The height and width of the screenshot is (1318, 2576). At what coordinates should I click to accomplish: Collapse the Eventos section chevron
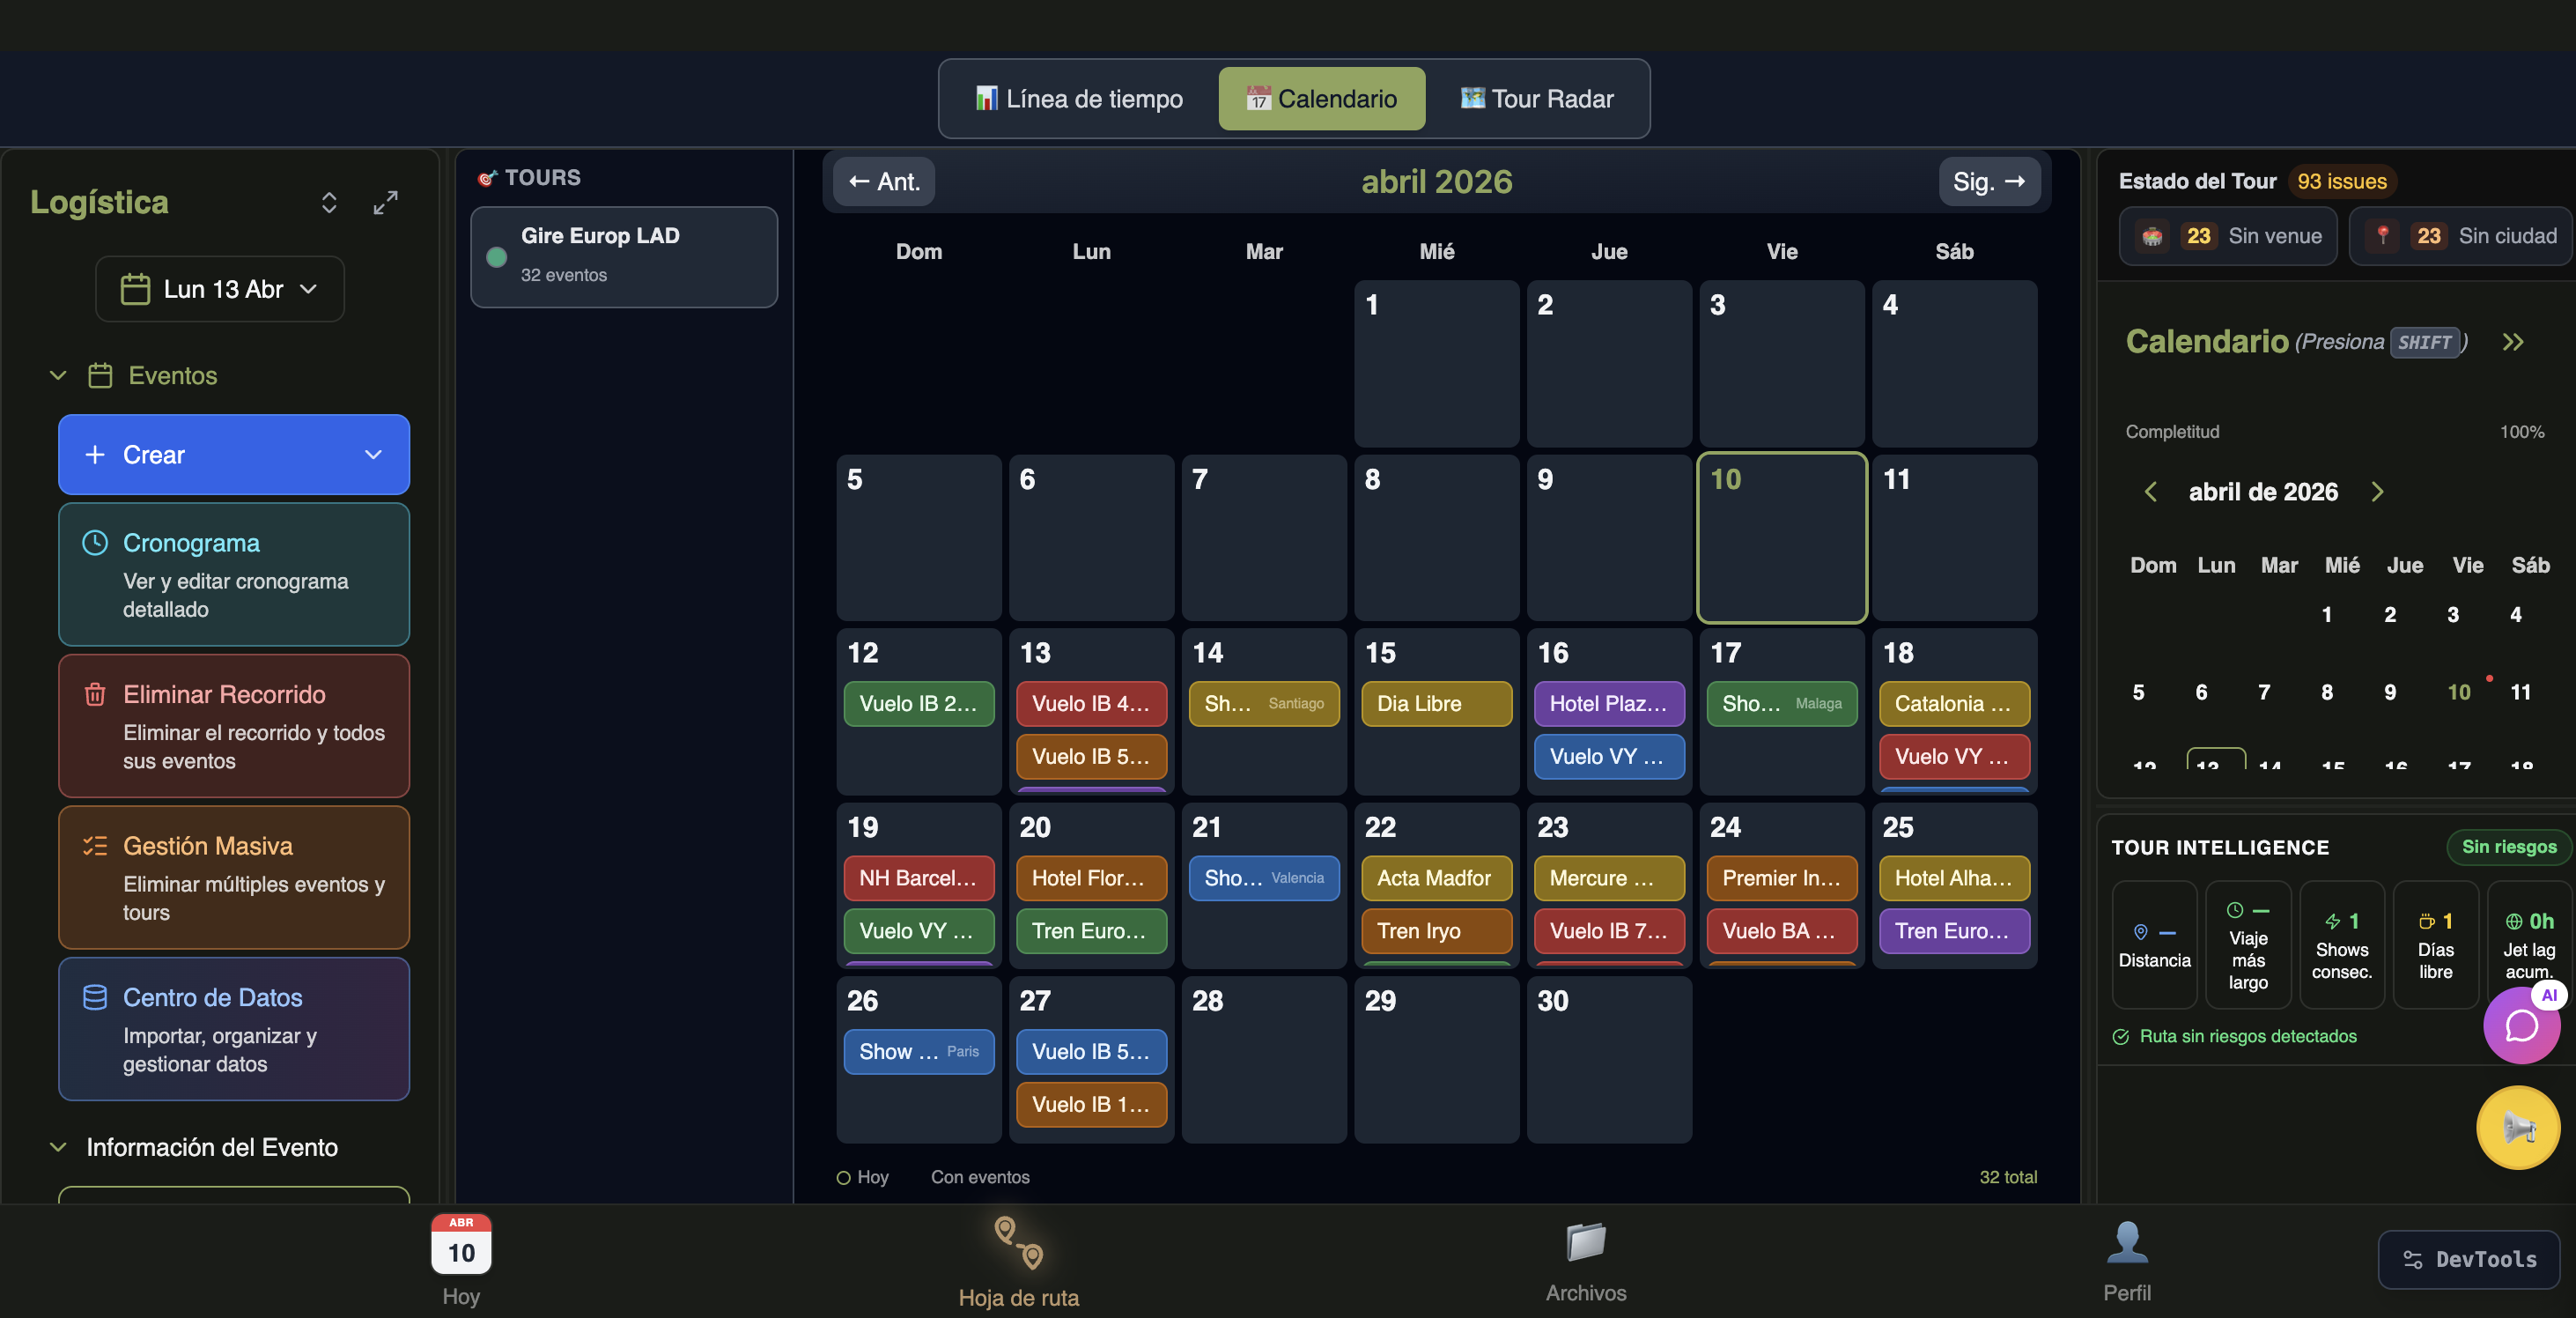coord(58,375)
